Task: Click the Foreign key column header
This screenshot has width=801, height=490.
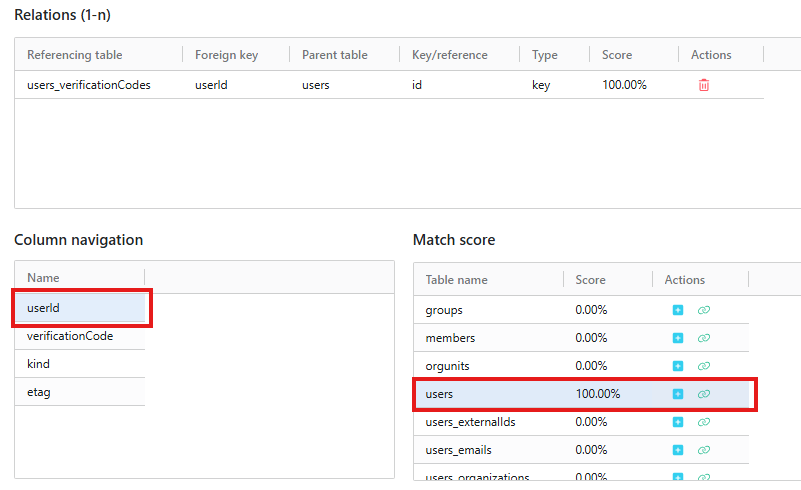Action: 226,55
